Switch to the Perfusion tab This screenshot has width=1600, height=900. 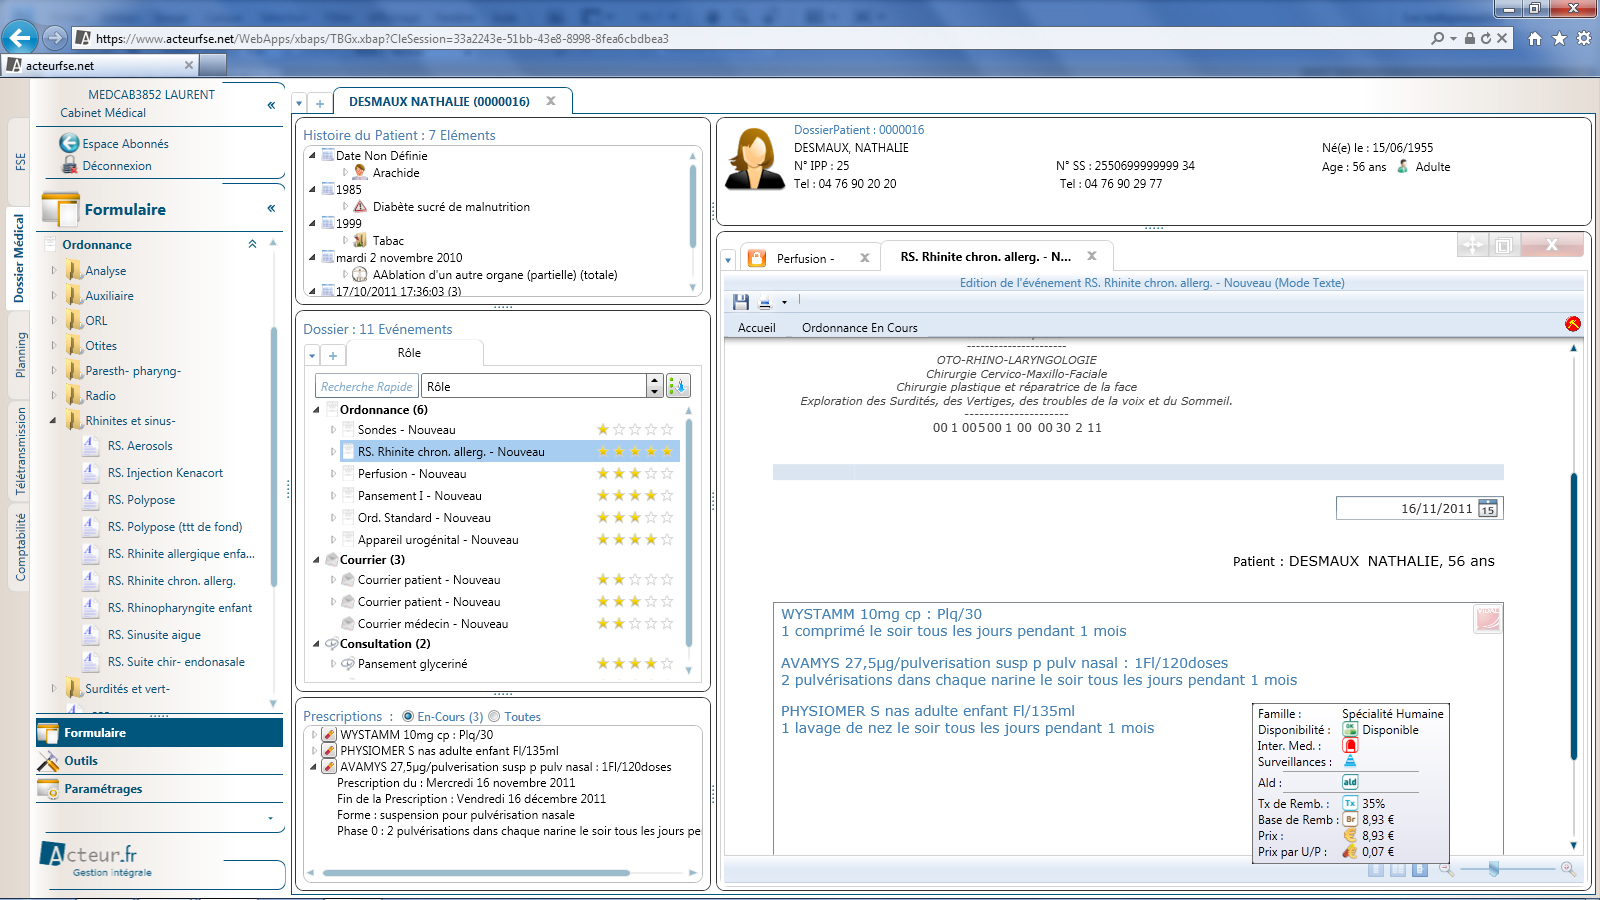803,258
